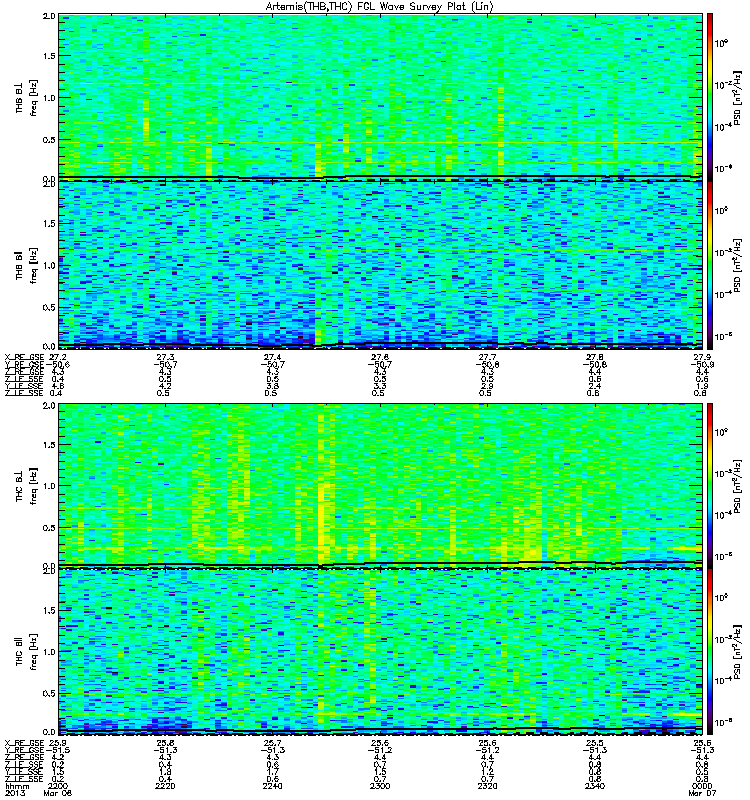This screenshot has height=800, width=750.
Task: Click the 2220 time tick label
Action: pyautogui.click(x=165, y=786)
